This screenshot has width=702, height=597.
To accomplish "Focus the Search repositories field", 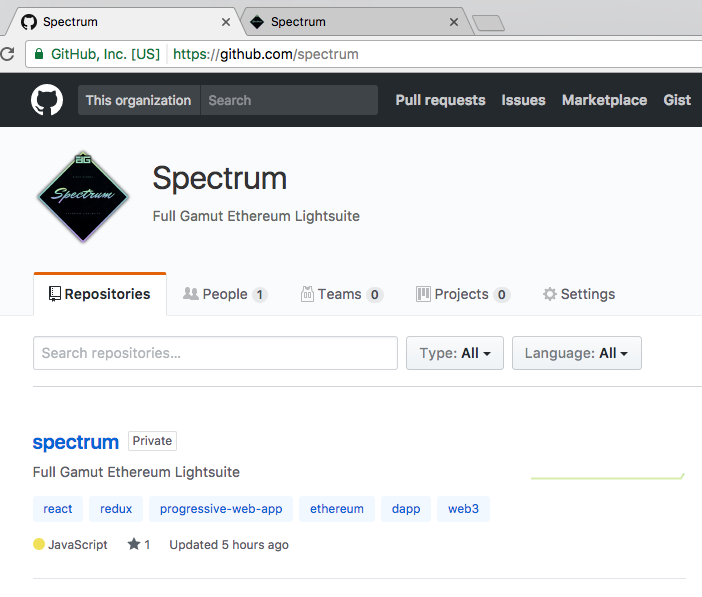I will click(215, 353).
